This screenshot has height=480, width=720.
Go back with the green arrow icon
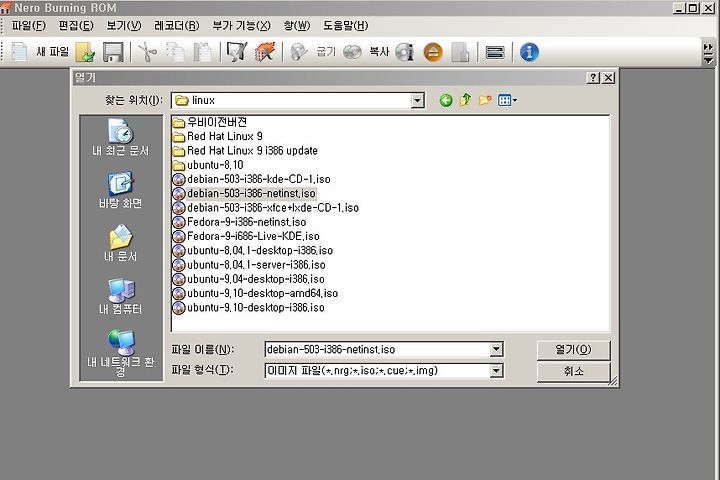pyautogui.click(x=445, y=100)
